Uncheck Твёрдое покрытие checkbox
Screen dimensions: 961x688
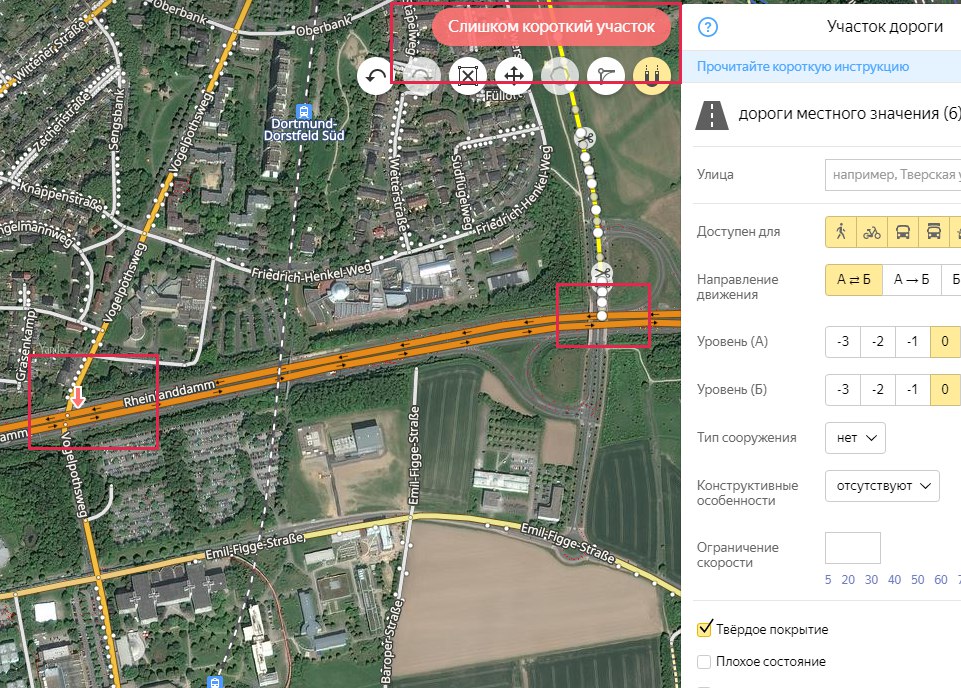(x=704, y=629)
